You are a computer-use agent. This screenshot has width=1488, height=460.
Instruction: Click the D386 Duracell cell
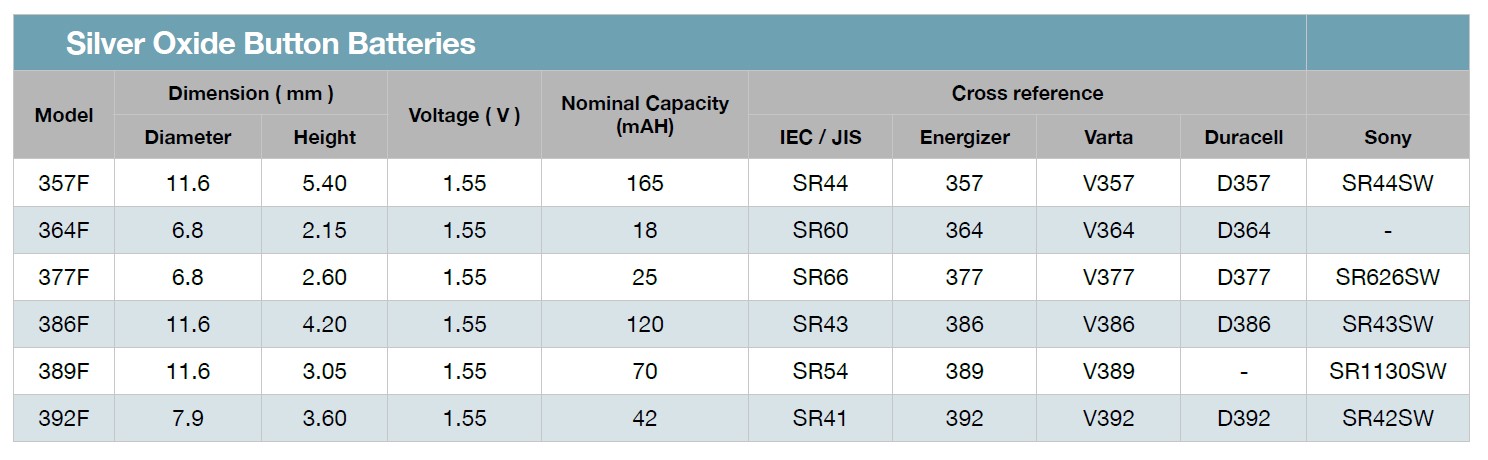(1244, 324)
